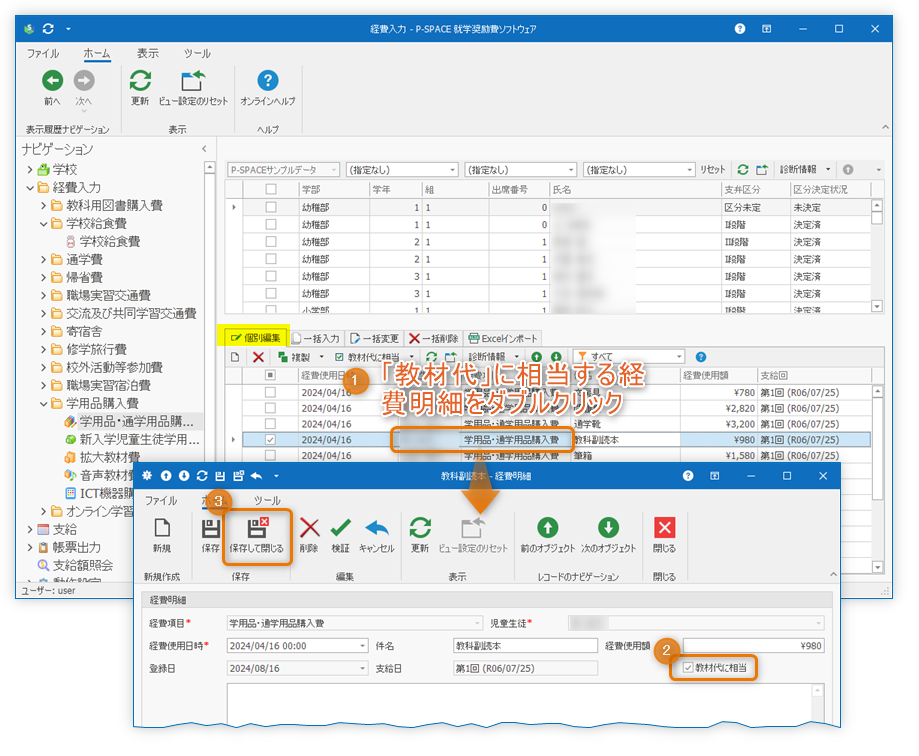Click refresh icon in main window title bar
The height and width of the screenshot is (756, 919).
coord(49,29)
